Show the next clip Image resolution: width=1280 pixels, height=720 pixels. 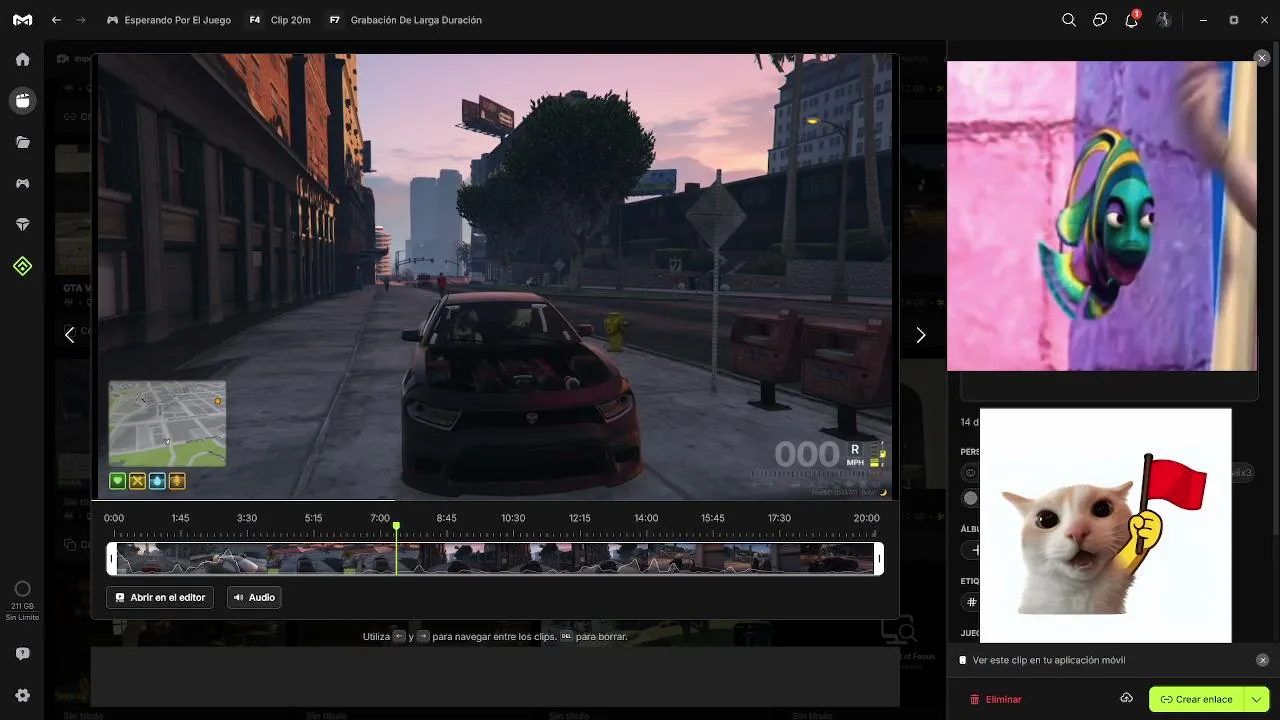pyautogui.click(x=920, y=335)
